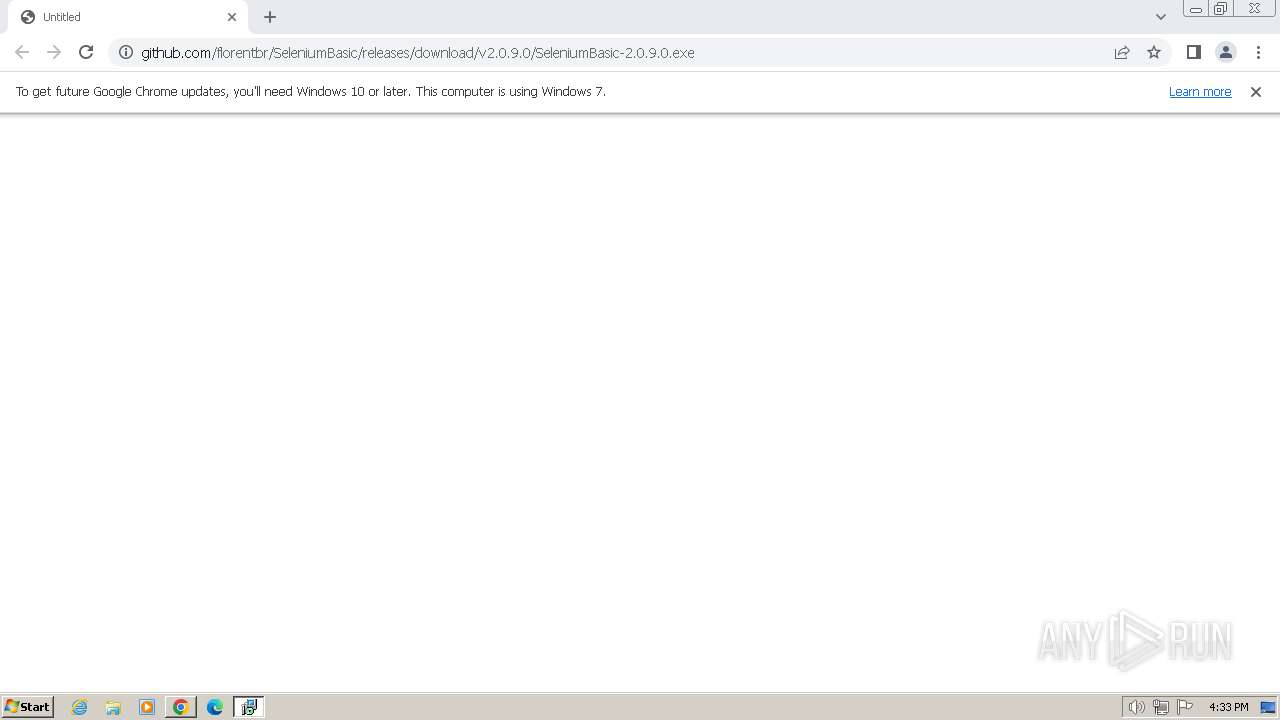This screenshot has width=1280, height=720.
Task: Click the Show desktop tray button
Action: 1268,707
